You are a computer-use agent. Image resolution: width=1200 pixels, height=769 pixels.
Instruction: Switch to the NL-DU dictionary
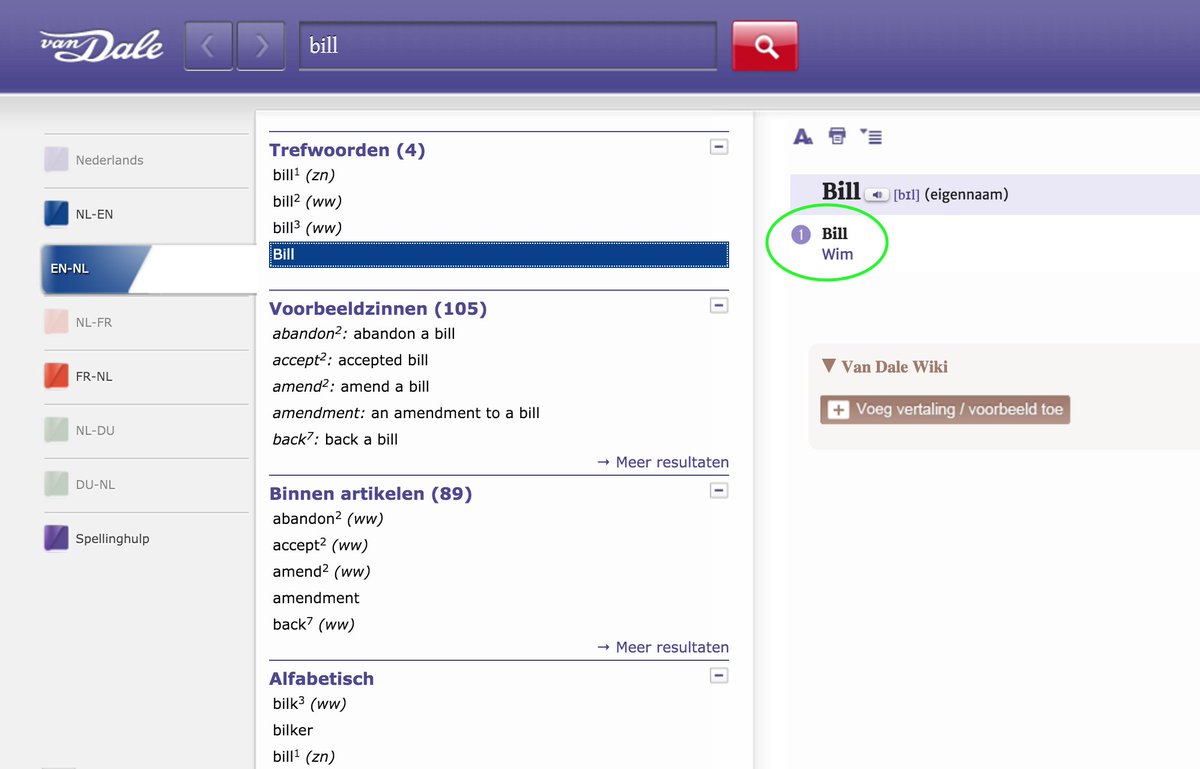(145, 430)
